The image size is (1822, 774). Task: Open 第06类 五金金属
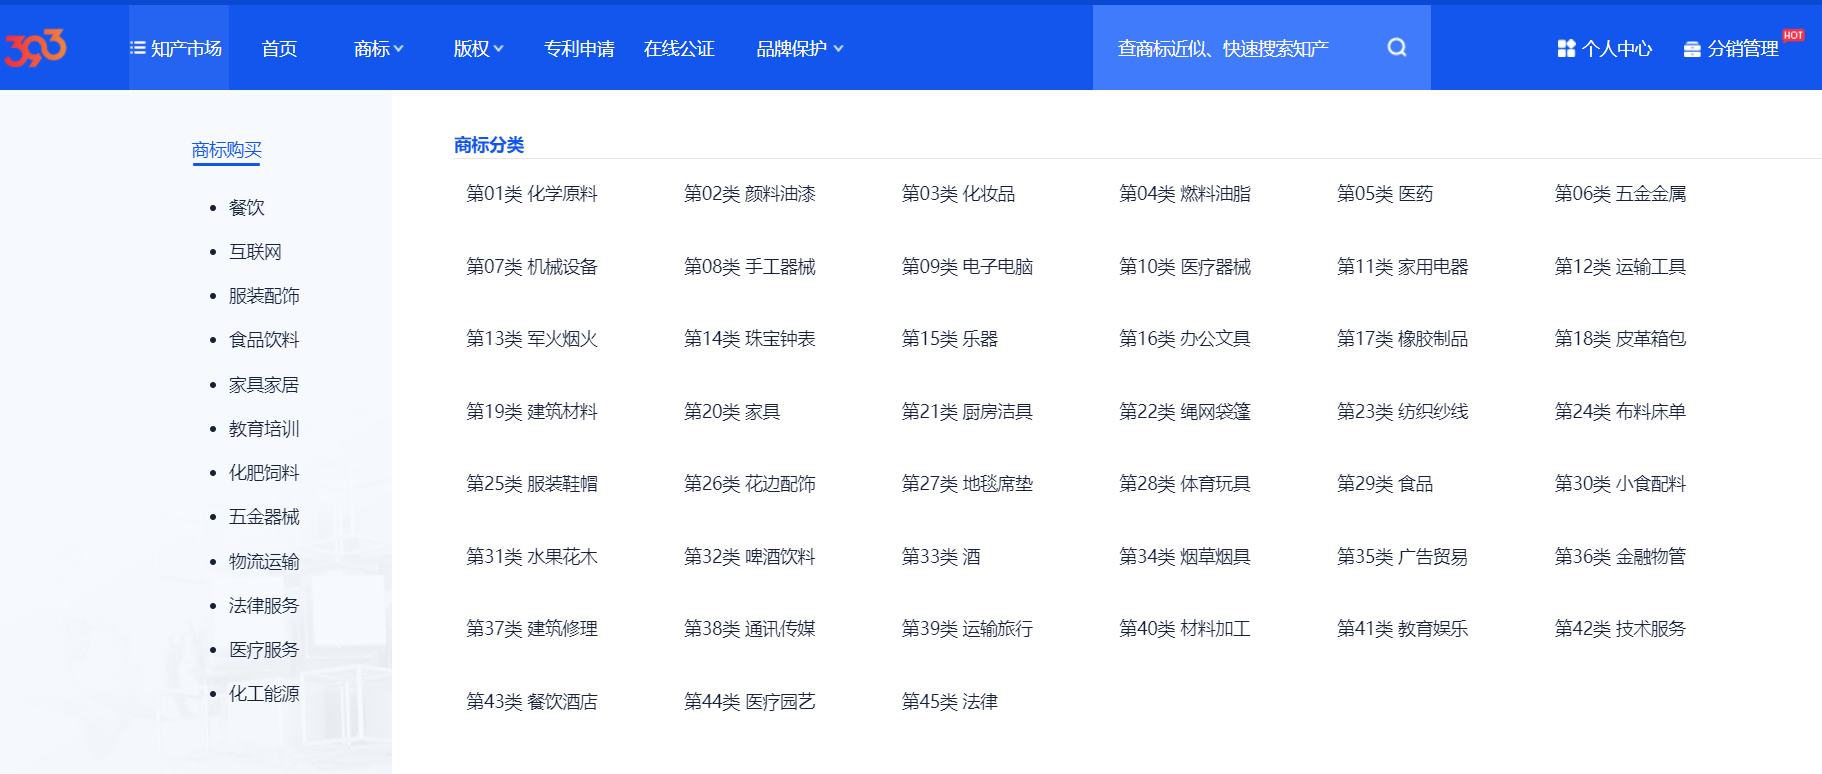pos(1620,194)
